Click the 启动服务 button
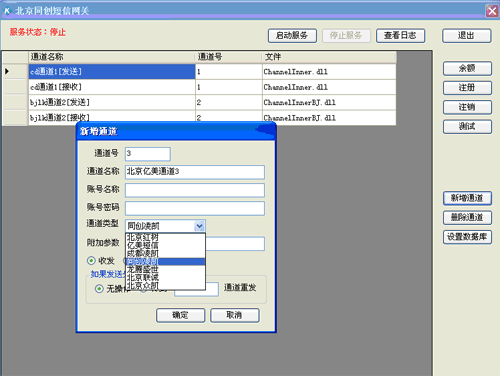Image resolution: width=500 pixels, height=376 pixels. coord(292,35)
